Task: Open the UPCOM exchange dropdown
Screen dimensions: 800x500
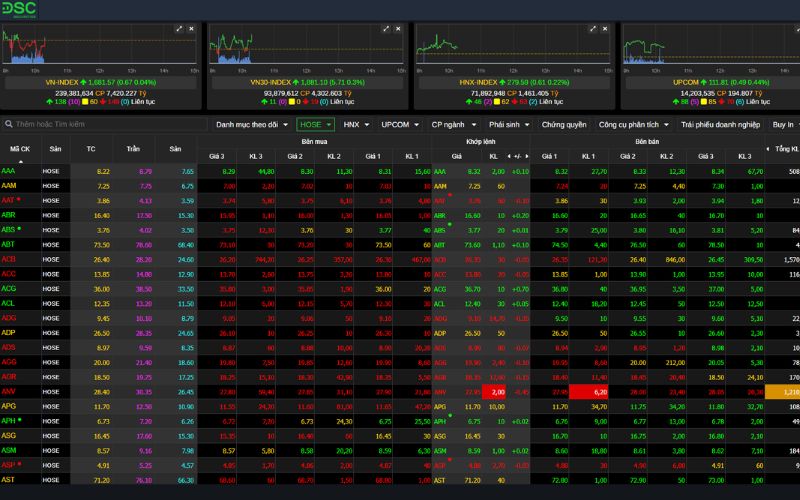Action: pos(400,124)
